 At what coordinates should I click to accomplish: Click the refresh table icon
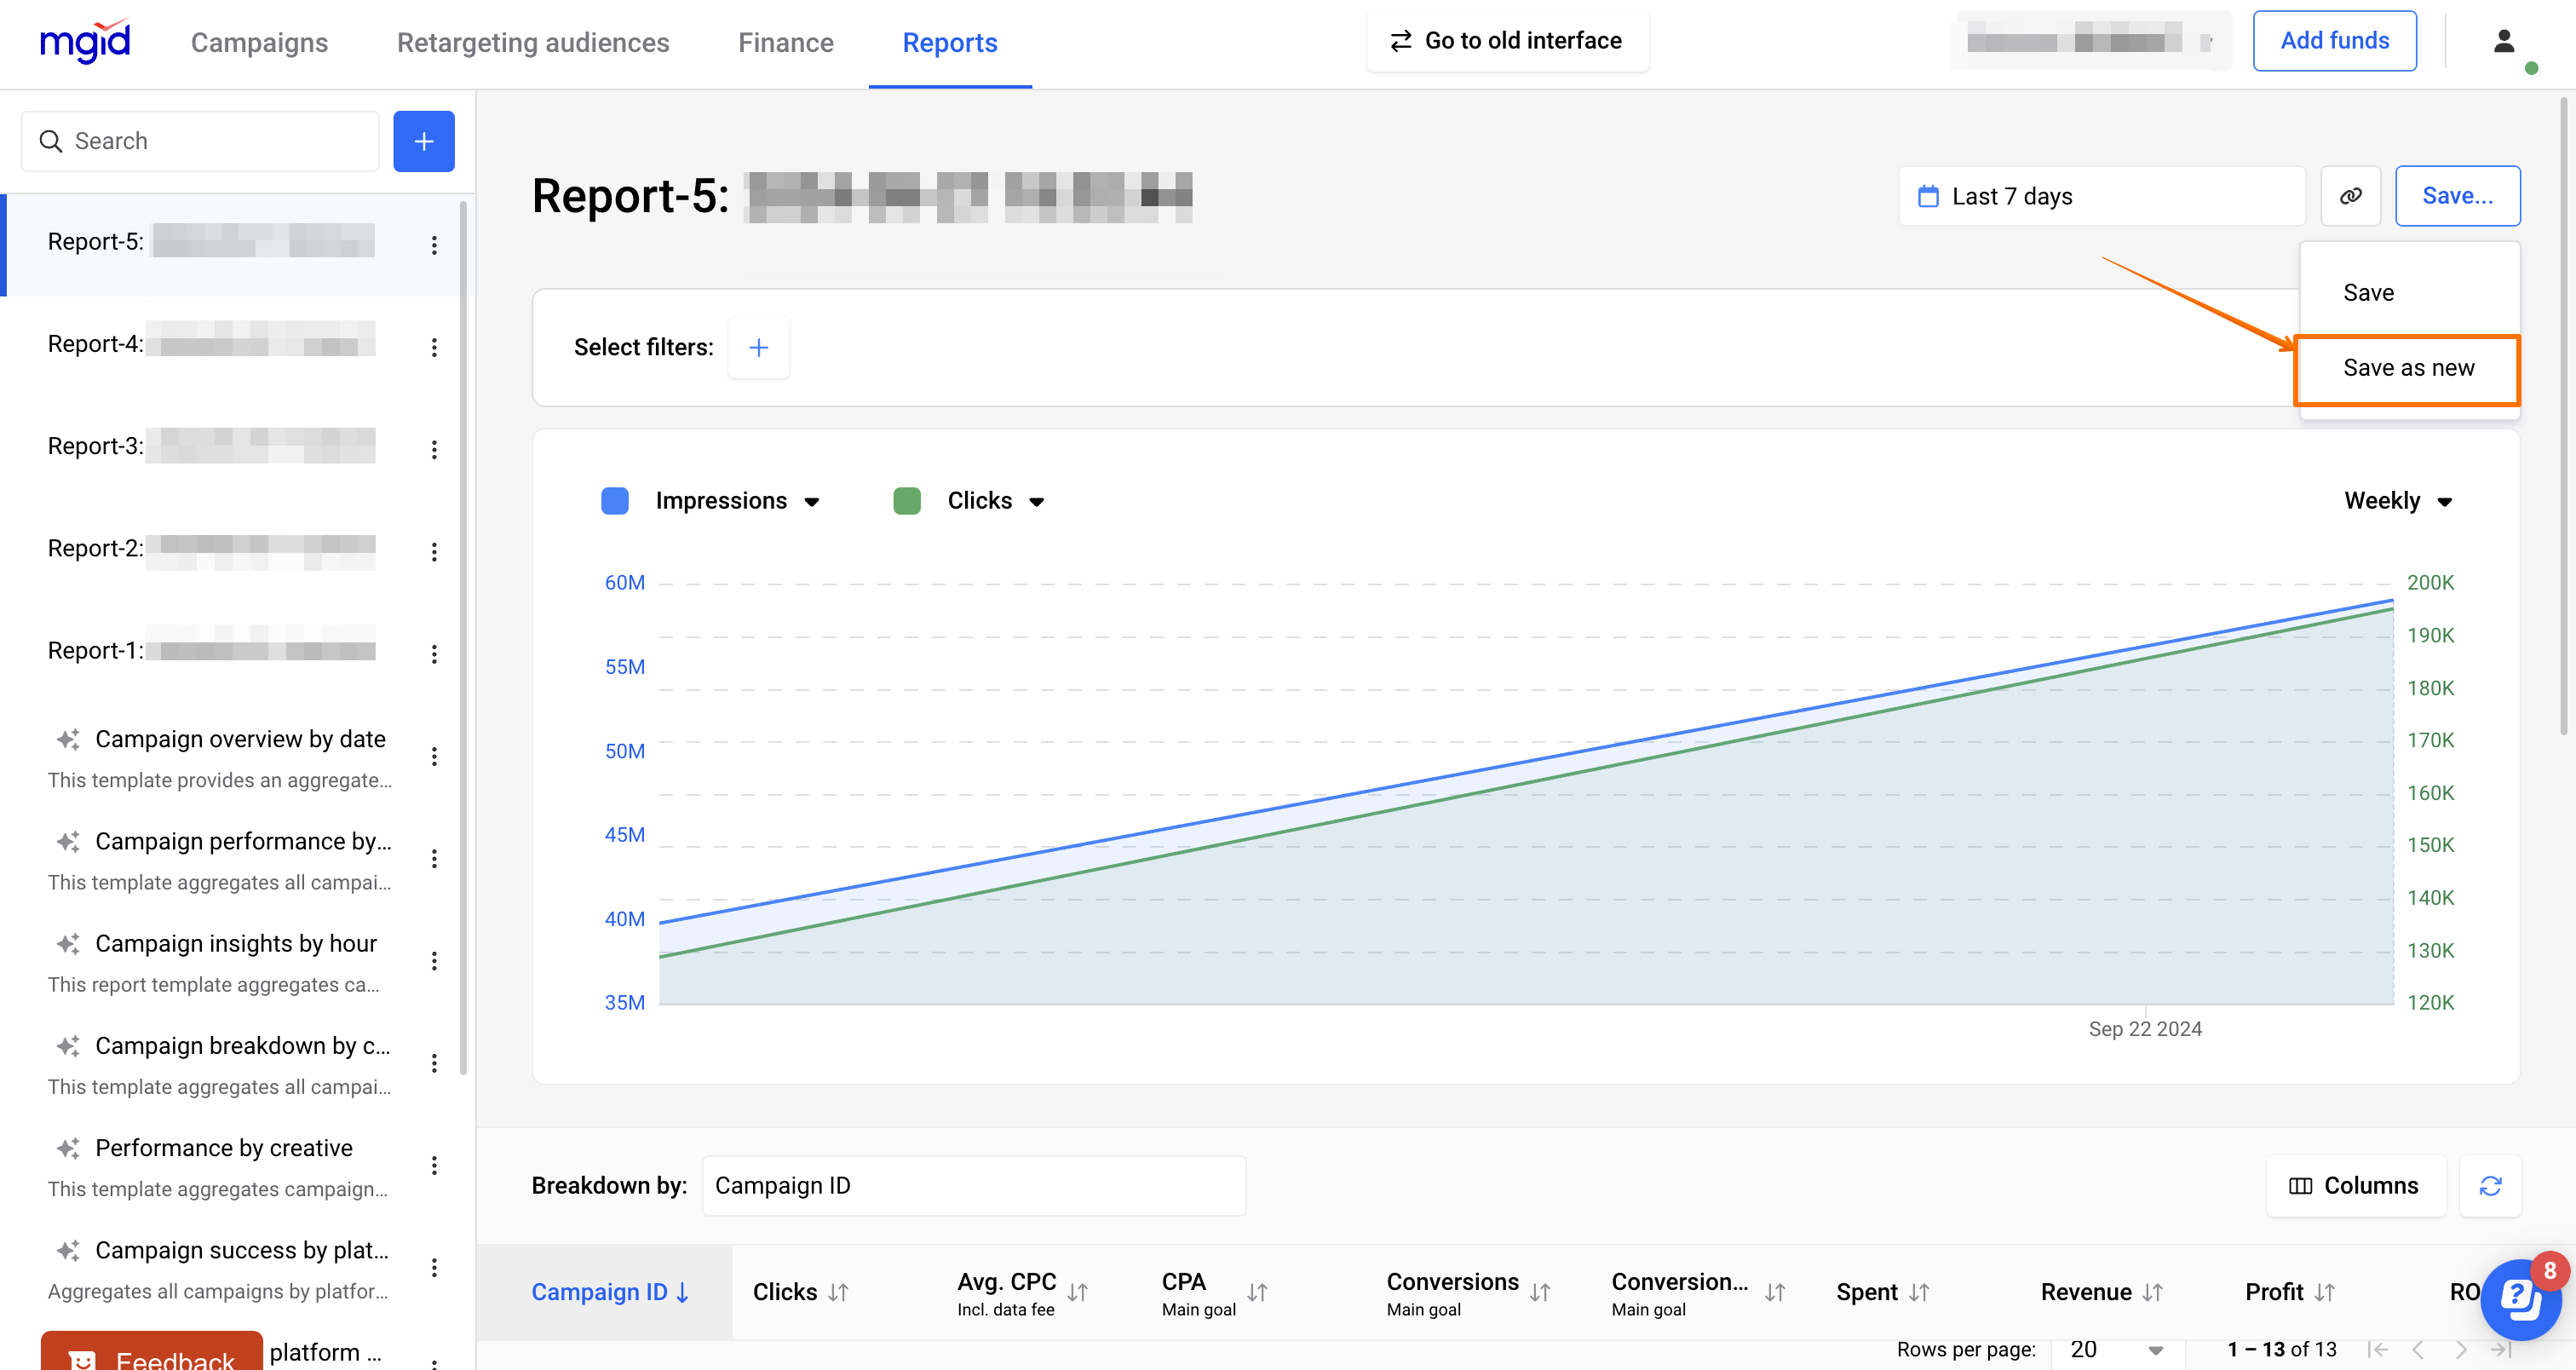pos(2490,1185)
